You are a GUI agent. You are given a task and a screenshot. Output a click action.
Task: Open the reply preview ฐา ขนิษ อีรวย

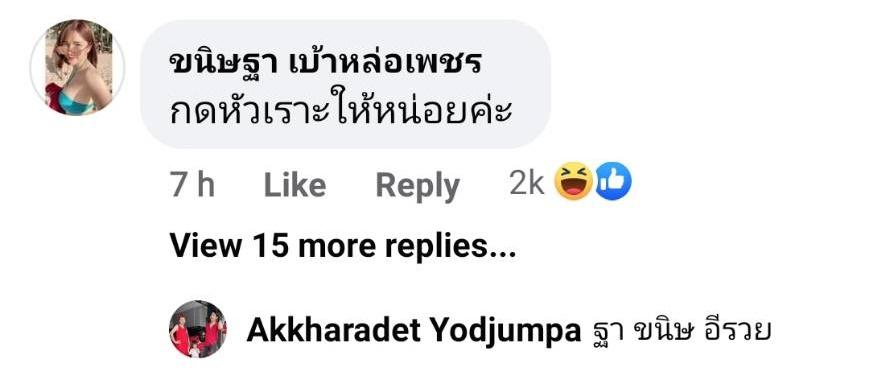(678, 332)
